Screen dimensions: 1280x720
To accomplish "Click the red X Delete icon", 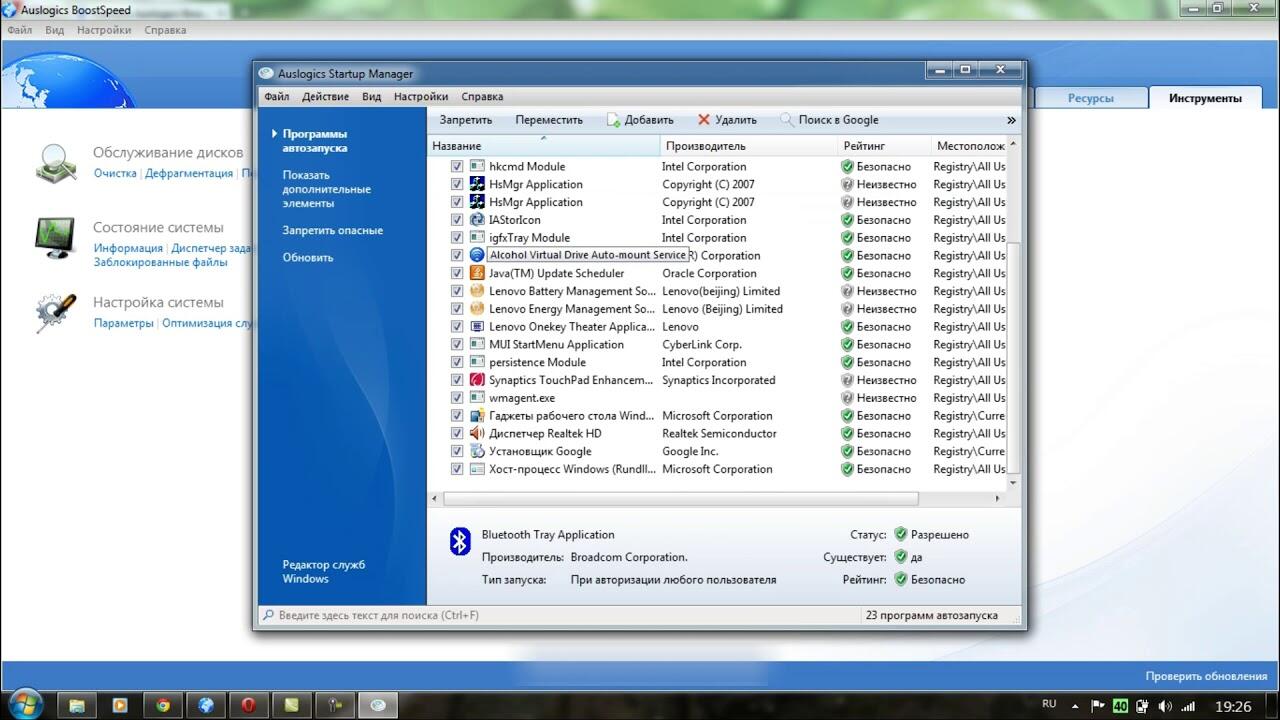I will click(x=704, y=120).
